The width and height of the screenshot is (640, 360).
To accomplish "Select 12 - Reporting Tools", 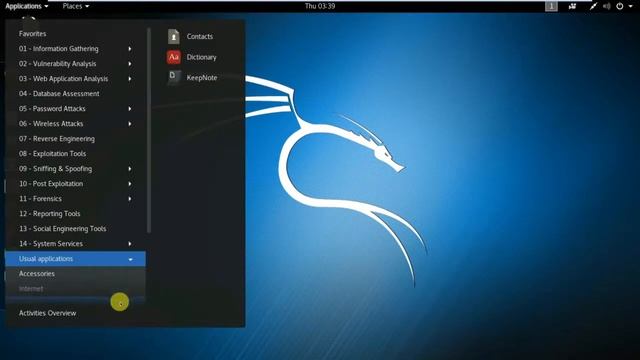I will click(x=49, y=214).
